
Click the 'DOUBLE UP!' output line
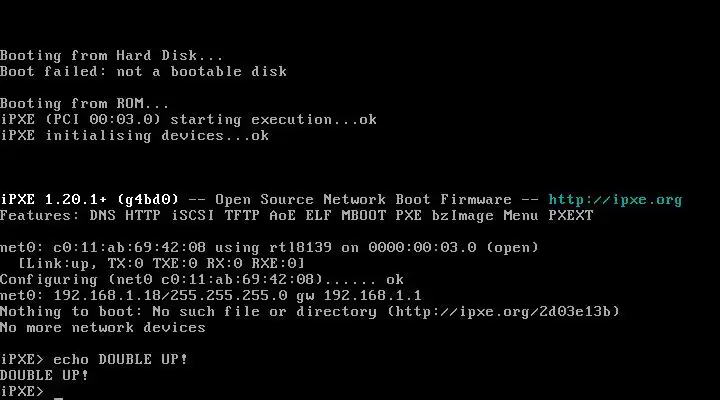[44, 375]
